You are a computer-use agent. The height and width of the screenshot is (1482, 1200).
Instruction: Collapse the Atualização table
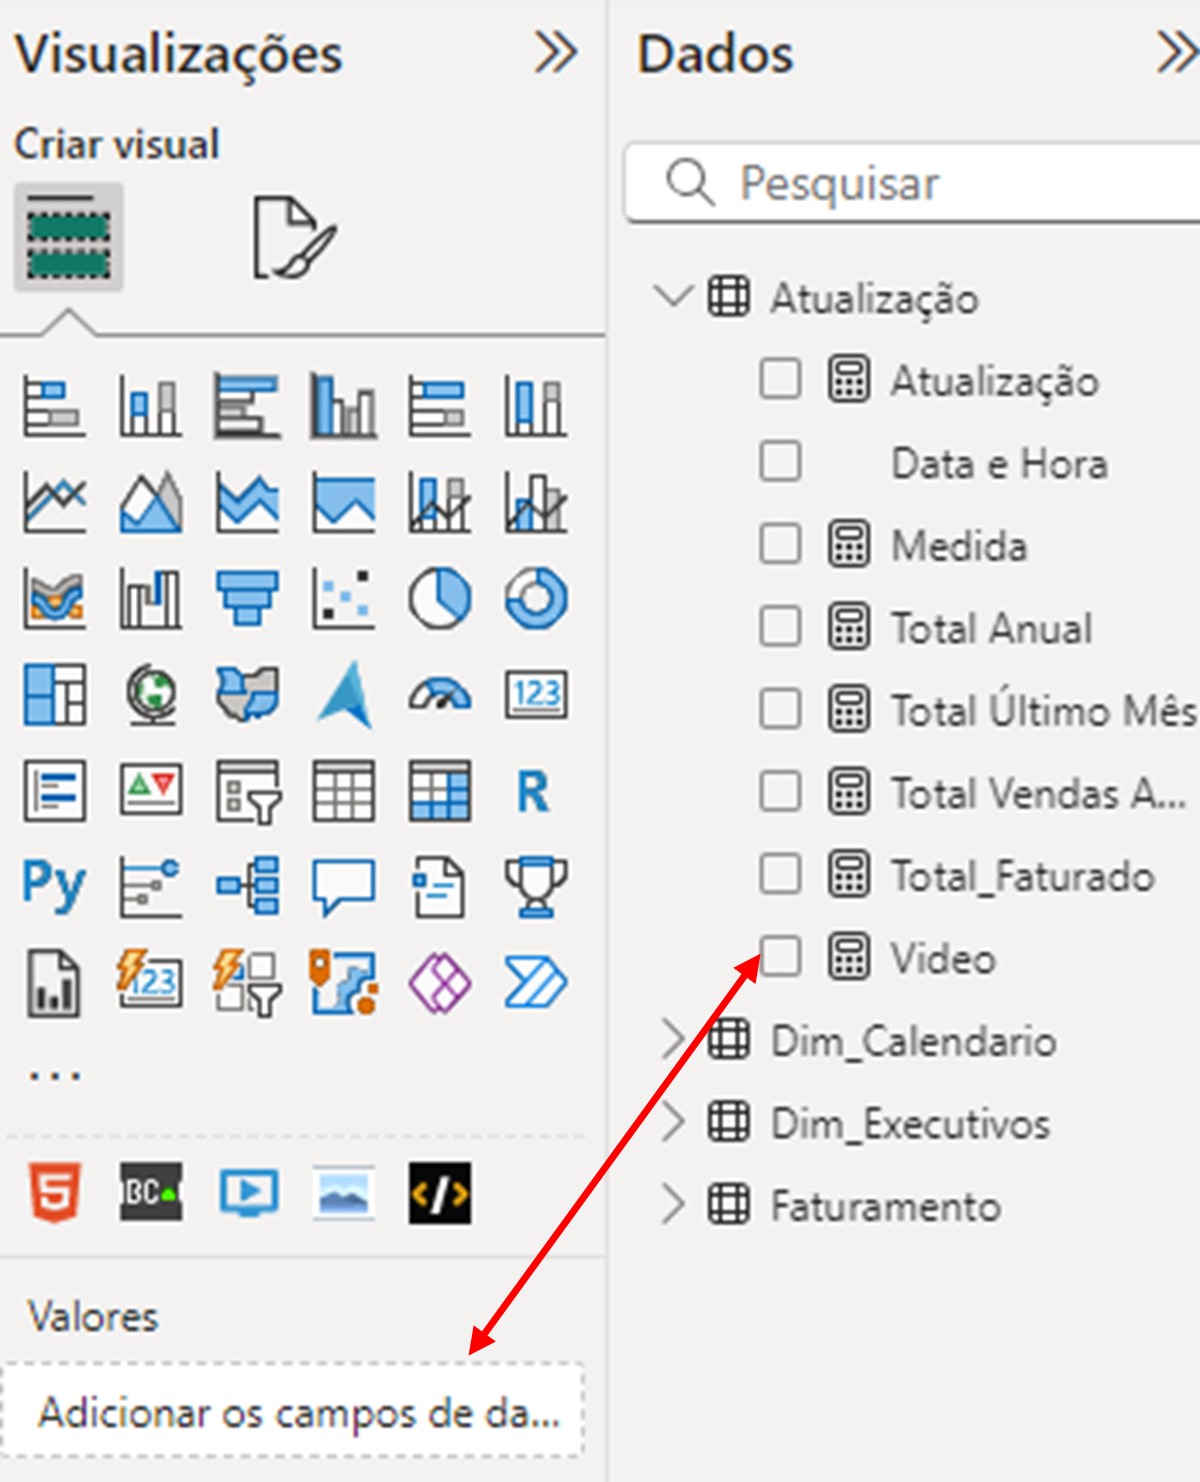pos(672,297)
